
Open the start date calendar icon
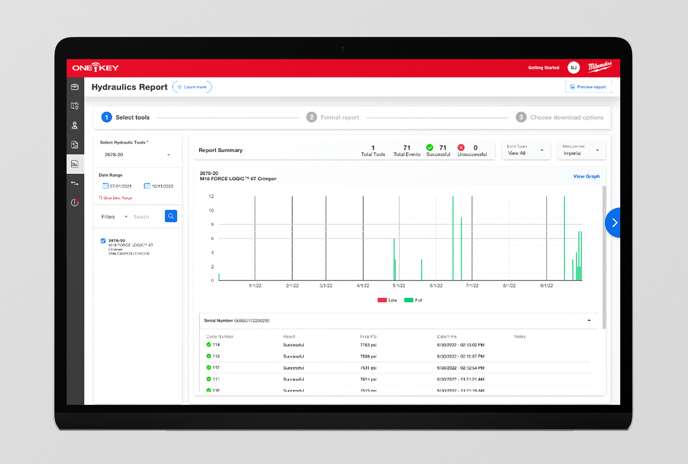click(x=105, y=186)
